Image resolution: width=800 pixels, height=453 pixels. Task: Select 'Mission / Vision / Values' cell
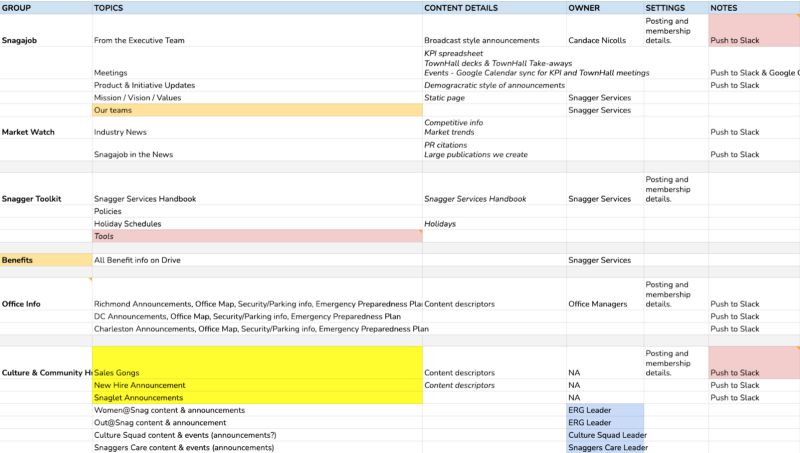[x=257, y=97]
